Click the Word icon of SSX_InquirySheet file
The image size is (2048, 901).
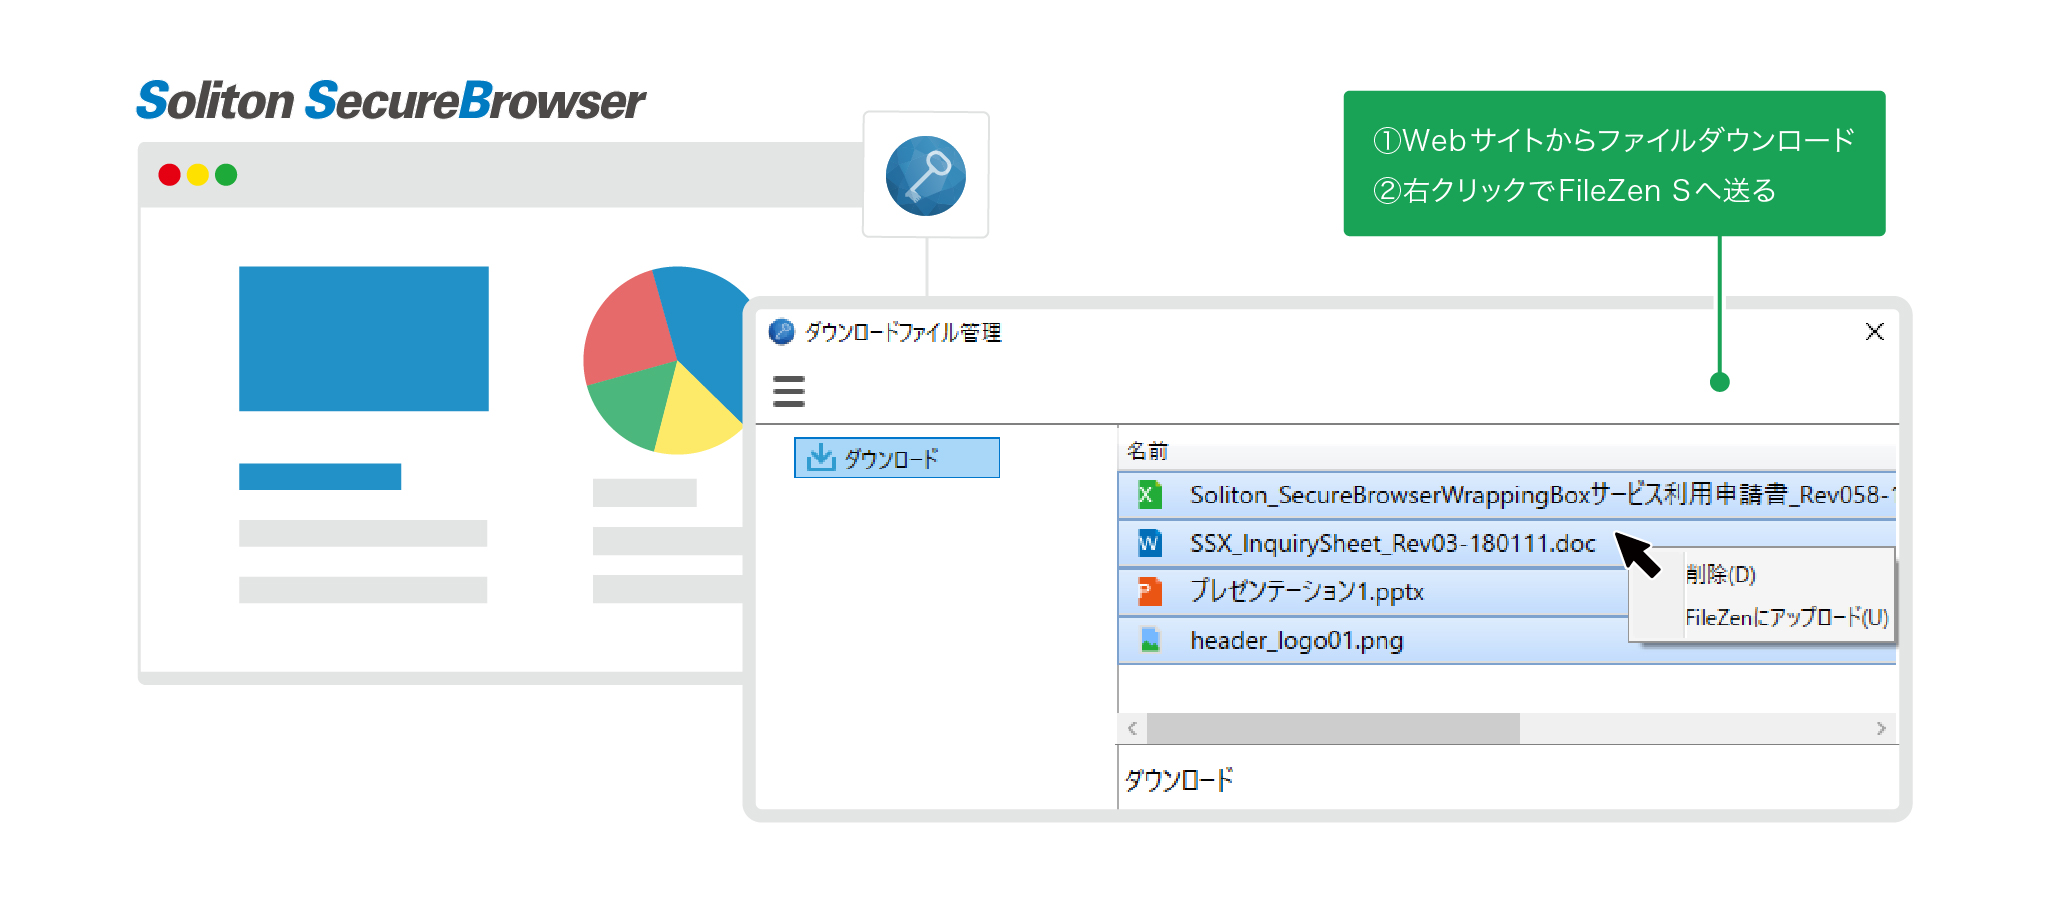coord(1149,543)
